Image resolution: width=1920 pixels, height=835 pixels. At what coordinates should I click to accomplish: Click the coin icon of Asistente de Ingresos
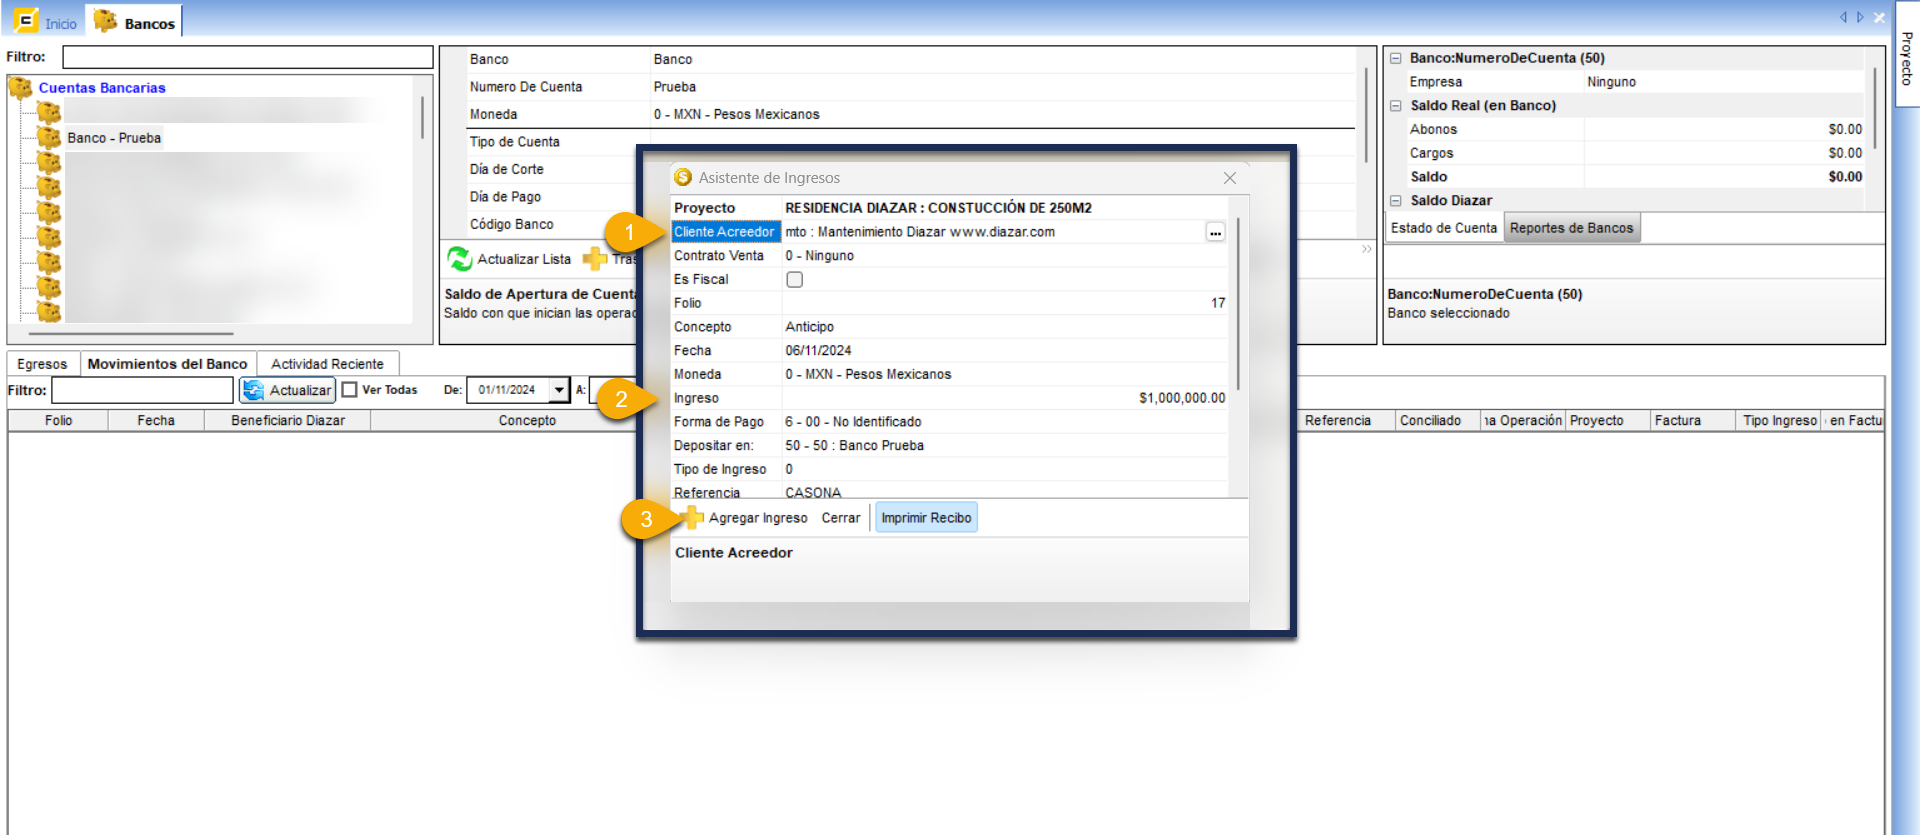coord(683,178)
